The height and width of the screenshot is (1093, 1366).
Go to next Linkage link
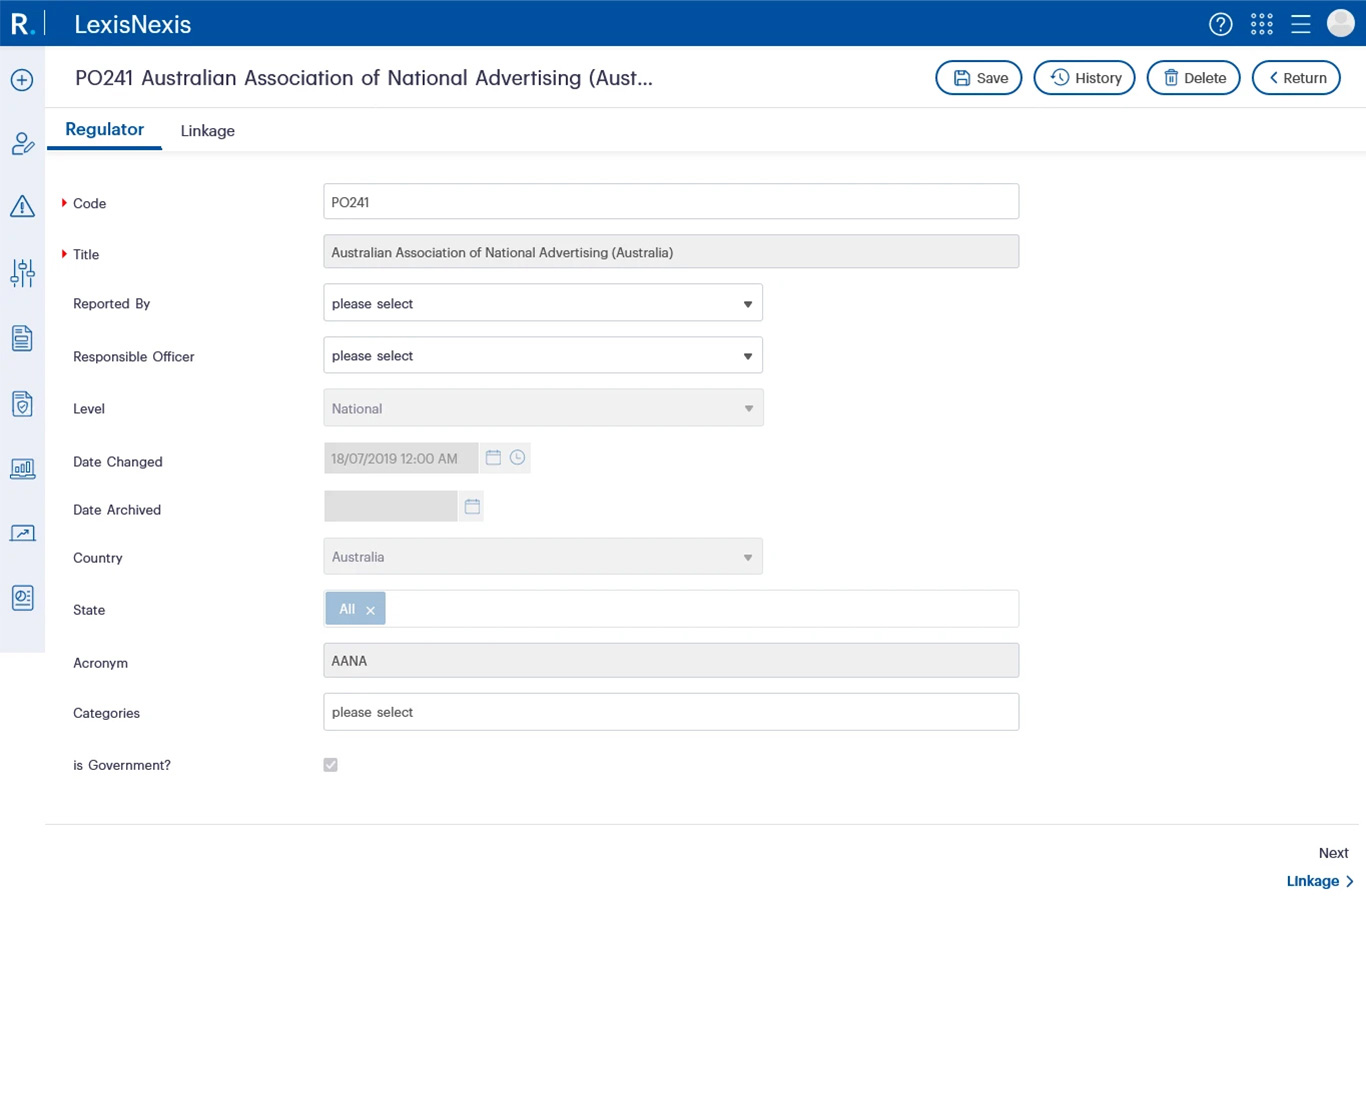pyautogui.click(x=1320, y=881)
